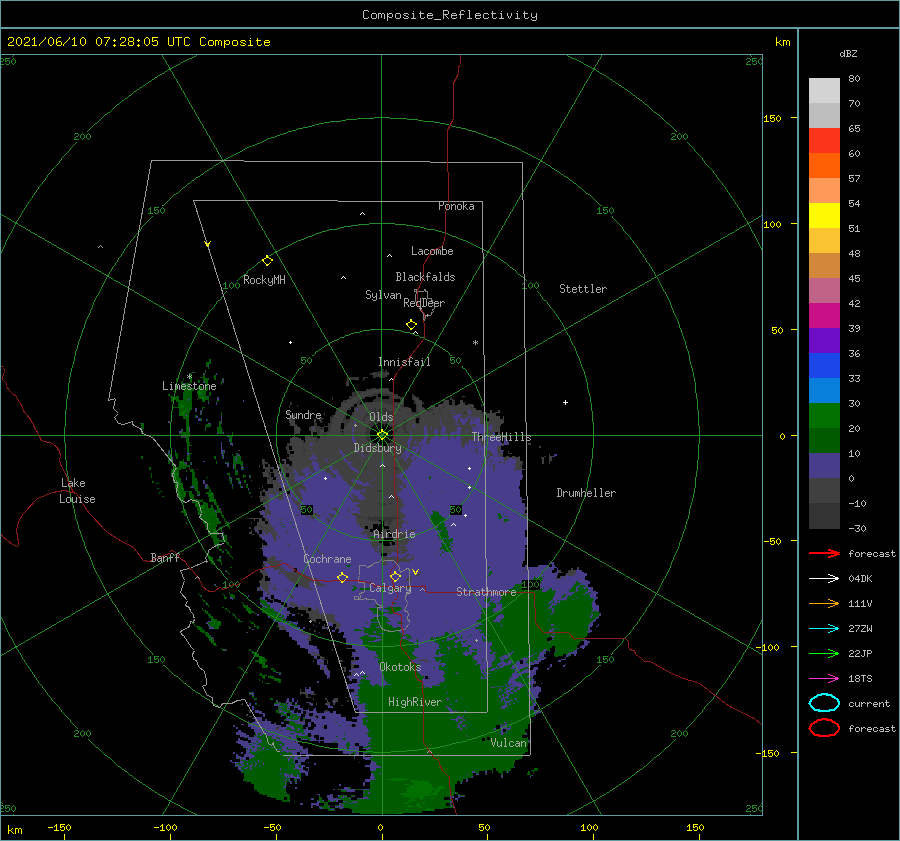The width and height of the screenshot is (900, 841).
Task: Select the white 04DK arrow legend icon
Action: 824,579
